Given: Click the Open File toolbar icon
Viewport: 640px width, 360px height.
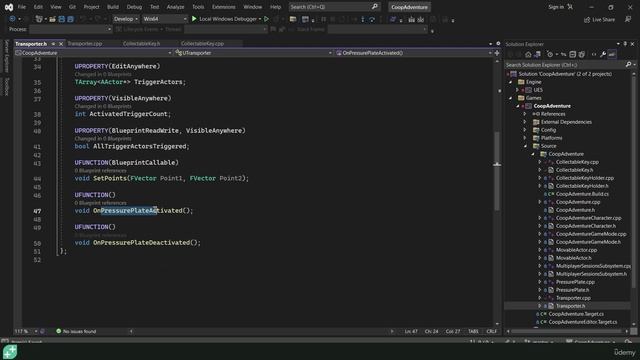Looking at the screenshot, I should [x=52, y=19].
